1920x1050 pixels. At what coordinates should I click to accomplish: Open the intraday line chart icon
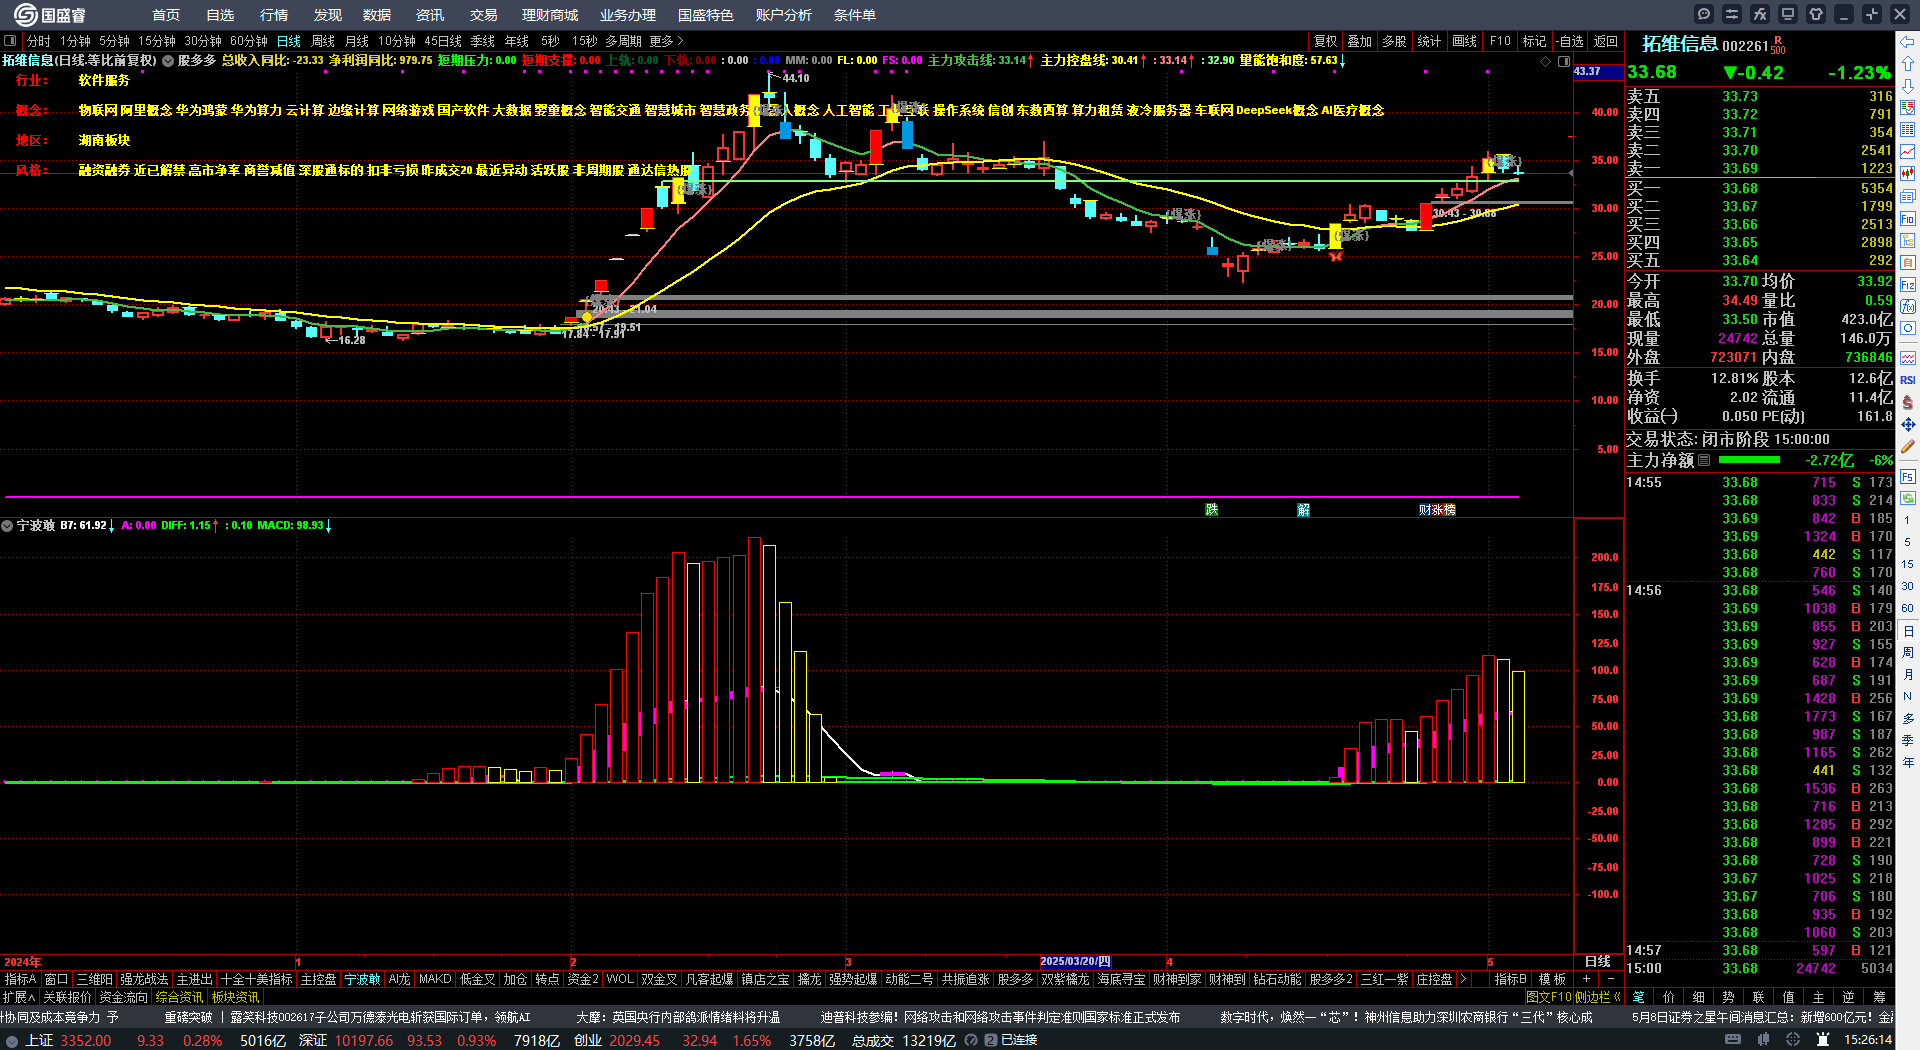[x=1908, y=152]
